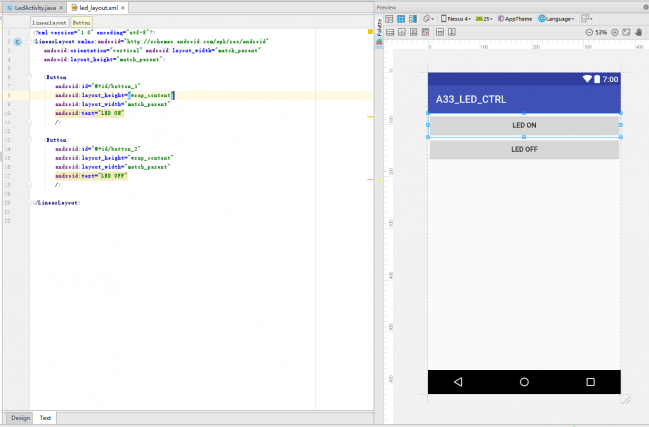Close the LedActivity.java tab
This screenshot has height=427, width=649.
click(61, 7)
